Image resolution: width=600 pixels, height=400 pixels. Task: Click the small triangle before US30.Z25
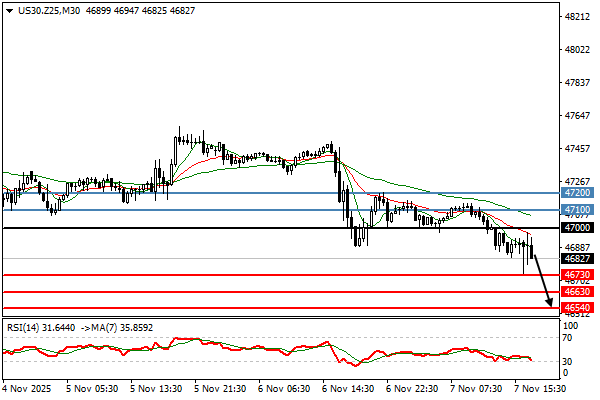click(x=9, y=11)
